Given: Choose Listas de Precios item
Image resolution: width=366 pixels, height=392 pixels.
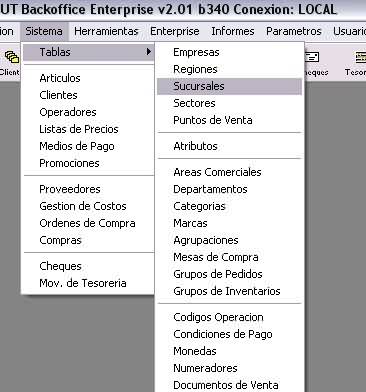Looking at the screenshot, I should point(88,129).
